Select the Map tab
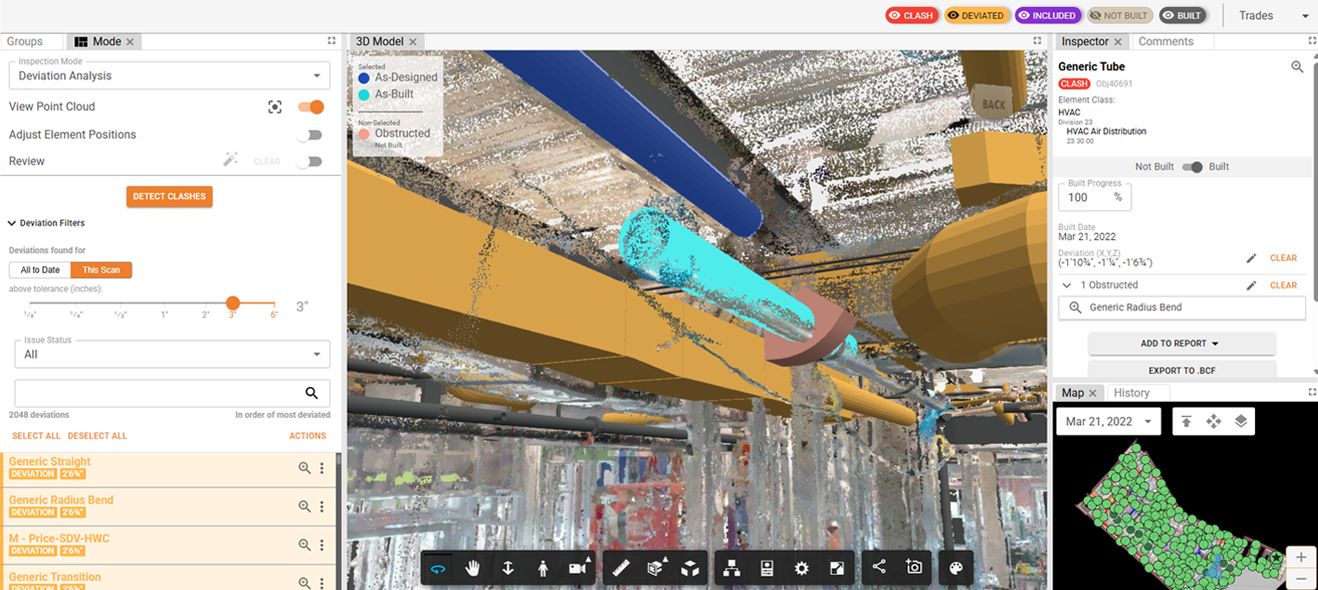The height and width of the screenshot is (590, 1318). (1079, 393)
